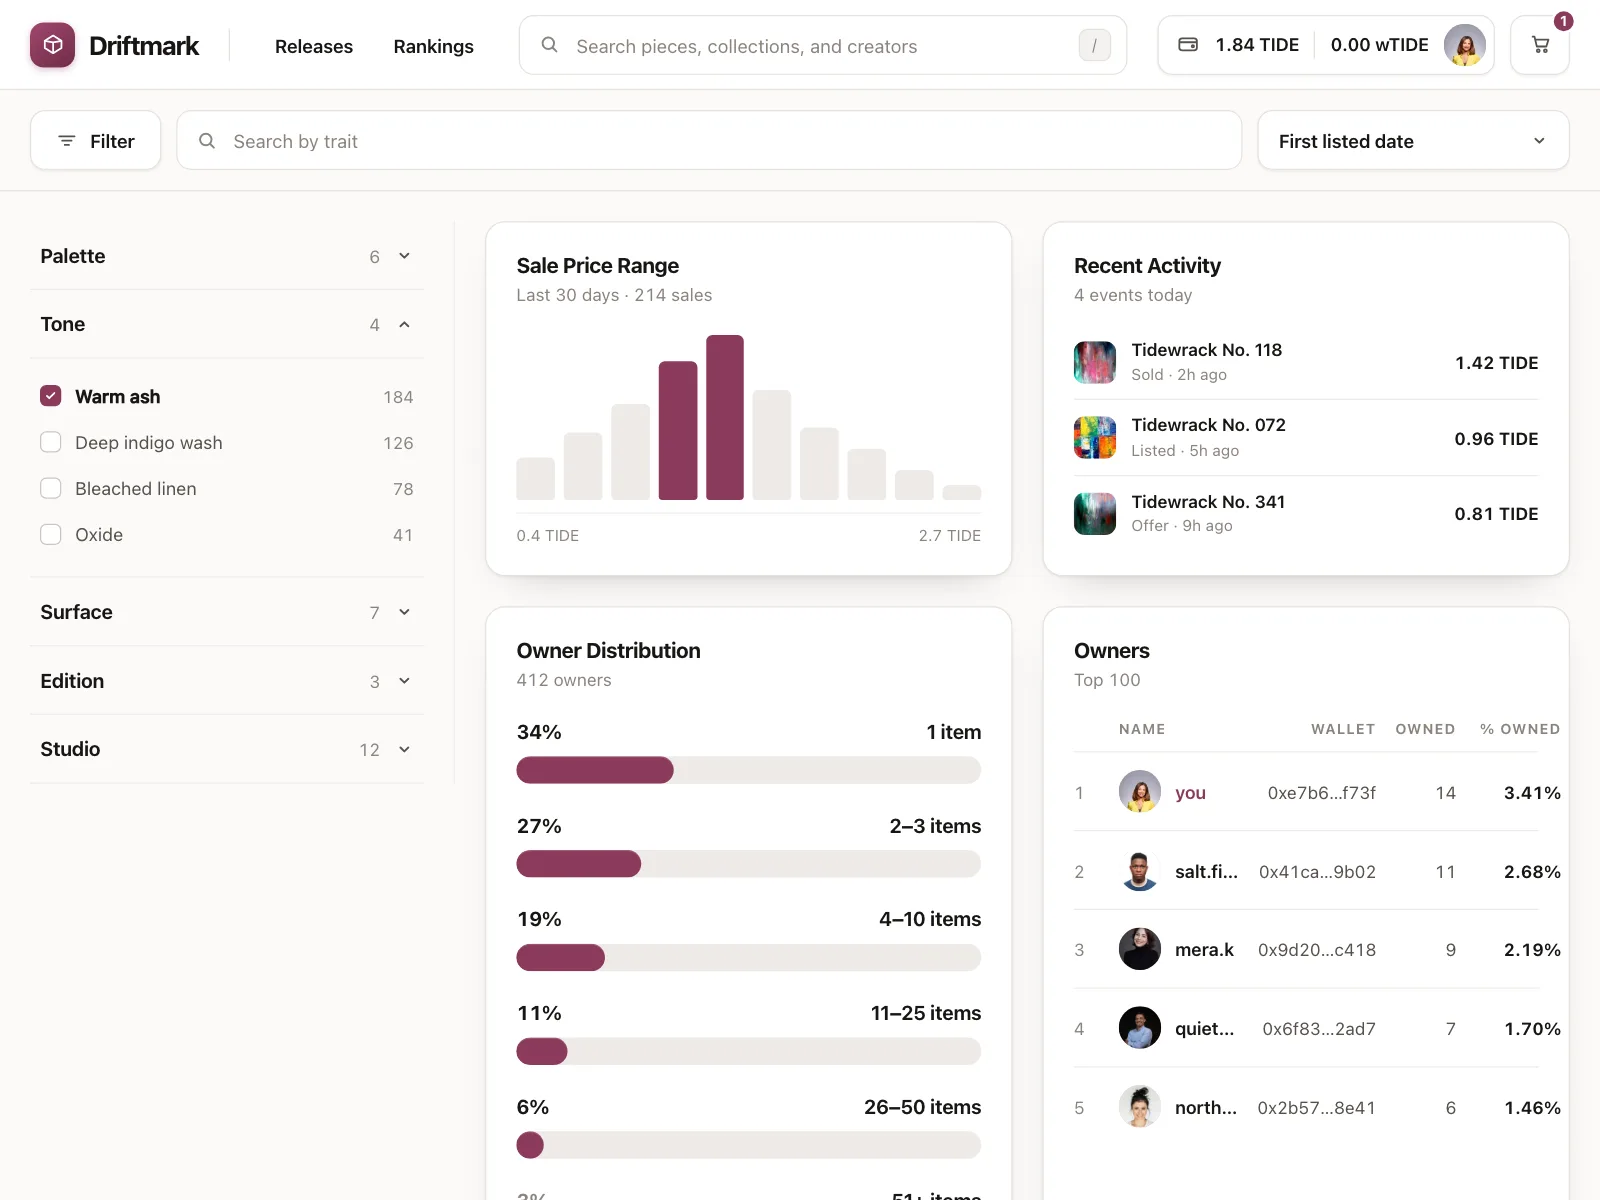Click the 1.42 TIDE sale price
1600x1200 pixels.
point(1496,363)
